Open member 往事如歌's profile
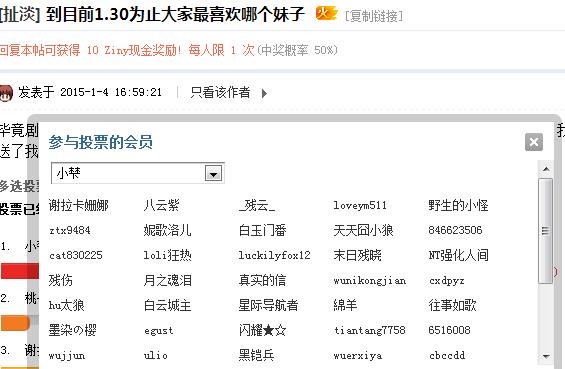565x369 pixels. click(x=452, y=305)
